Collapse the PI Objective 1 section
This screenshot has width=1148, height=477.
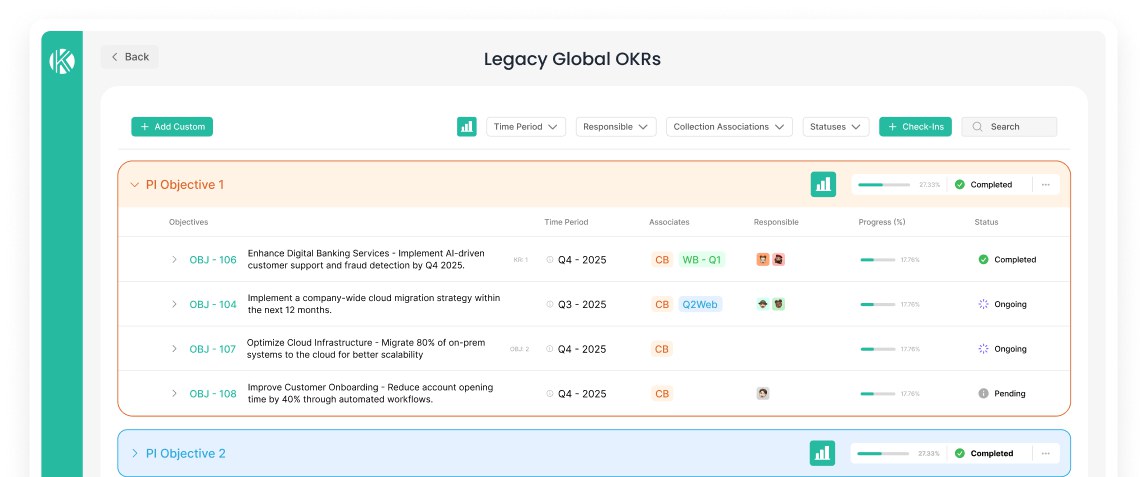tap(135, 185)
